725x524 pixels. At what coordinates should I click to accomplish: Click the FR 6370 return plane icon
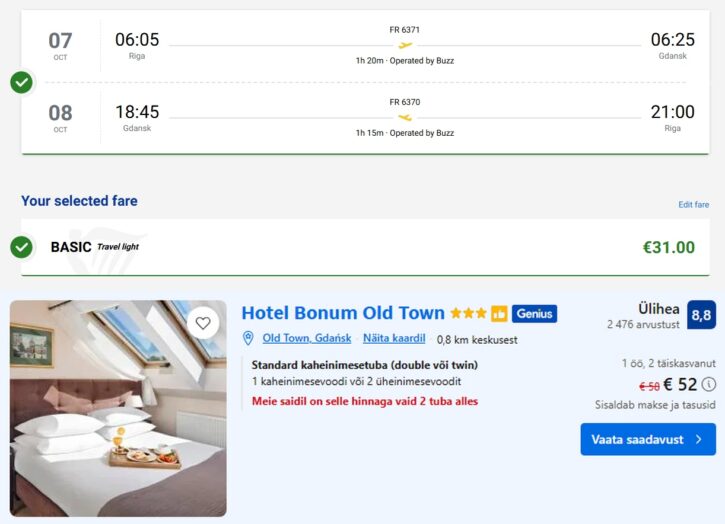pos(405,117)
